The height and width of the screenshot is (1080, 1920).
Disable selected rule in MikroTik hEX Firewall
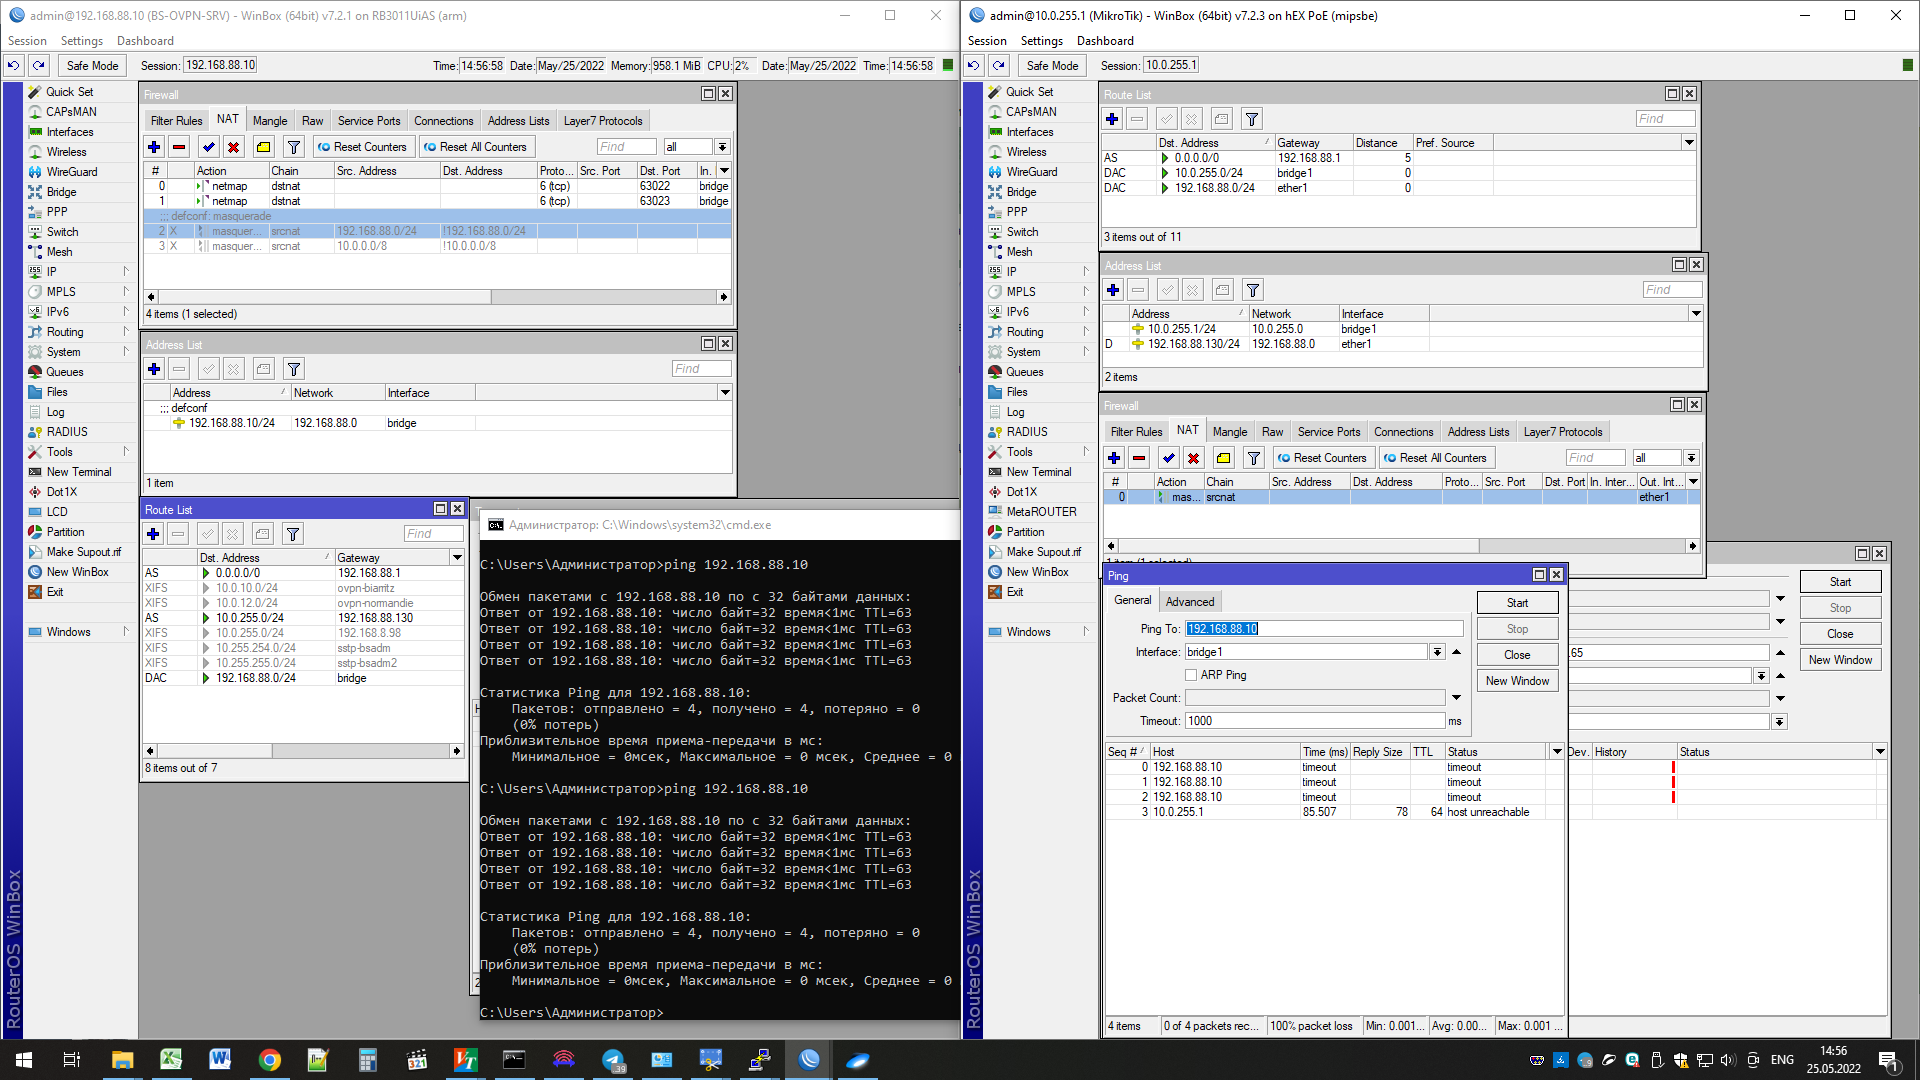(x=1193, y=458)
